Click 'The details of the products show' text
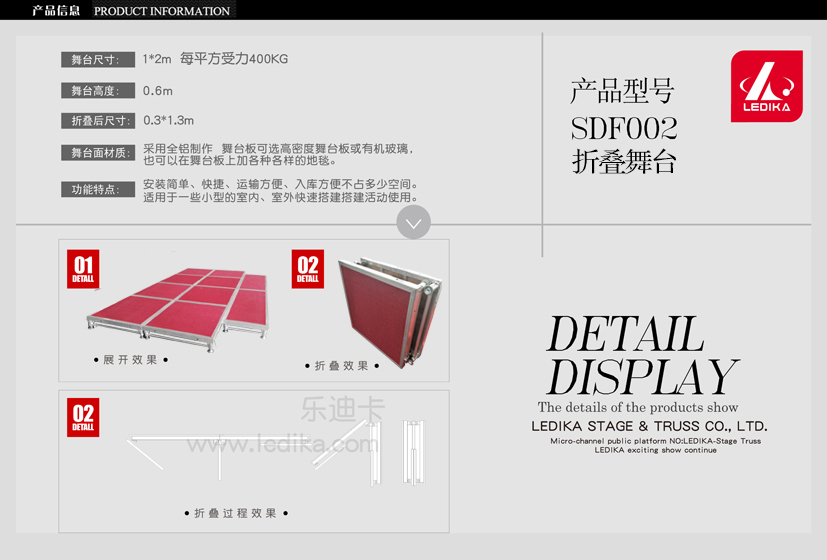 [x=638, y=407]
